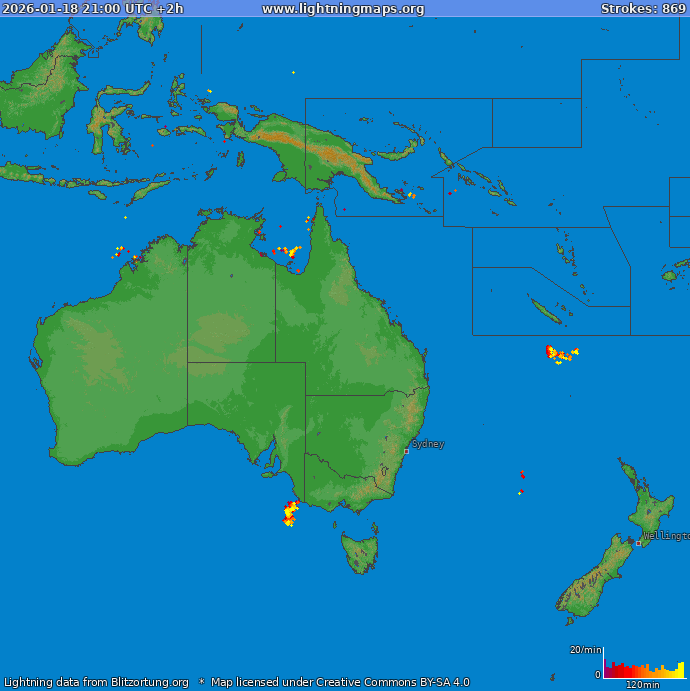Select the large lightning cluster south of Victoria

pyautogui.click(x=290, y=512)
